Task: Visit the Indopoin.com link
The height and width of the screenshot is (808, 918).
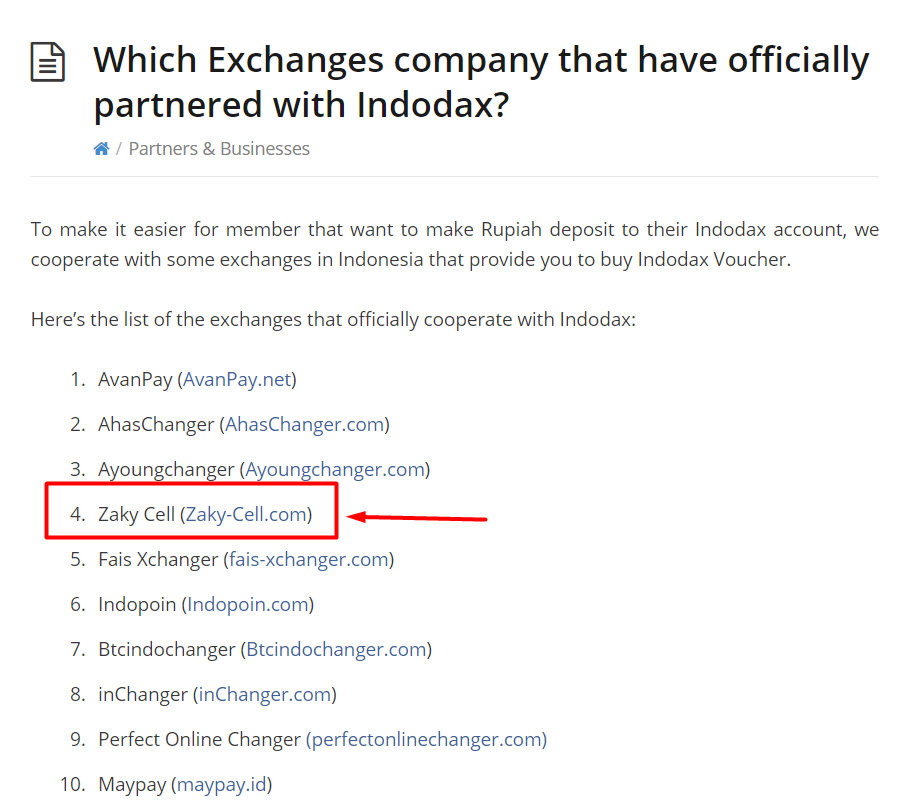Action: point(248,604)
